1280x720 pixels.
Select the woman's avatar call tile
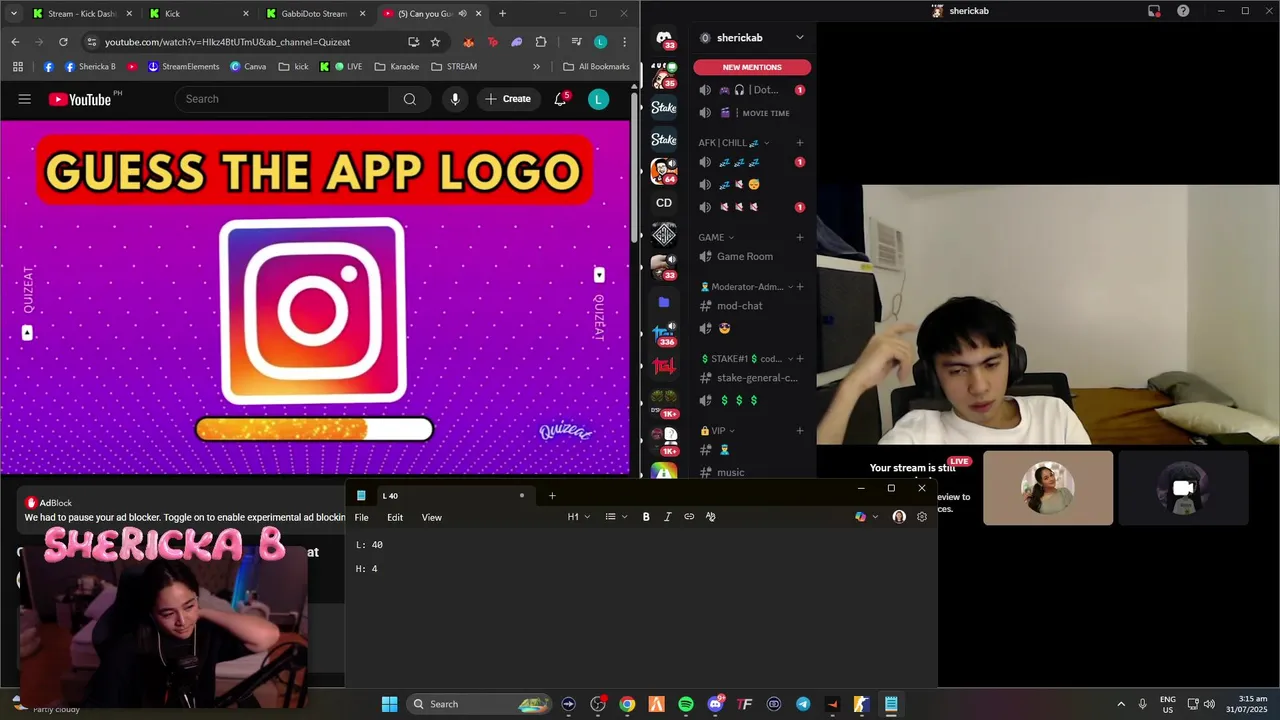1048,488
